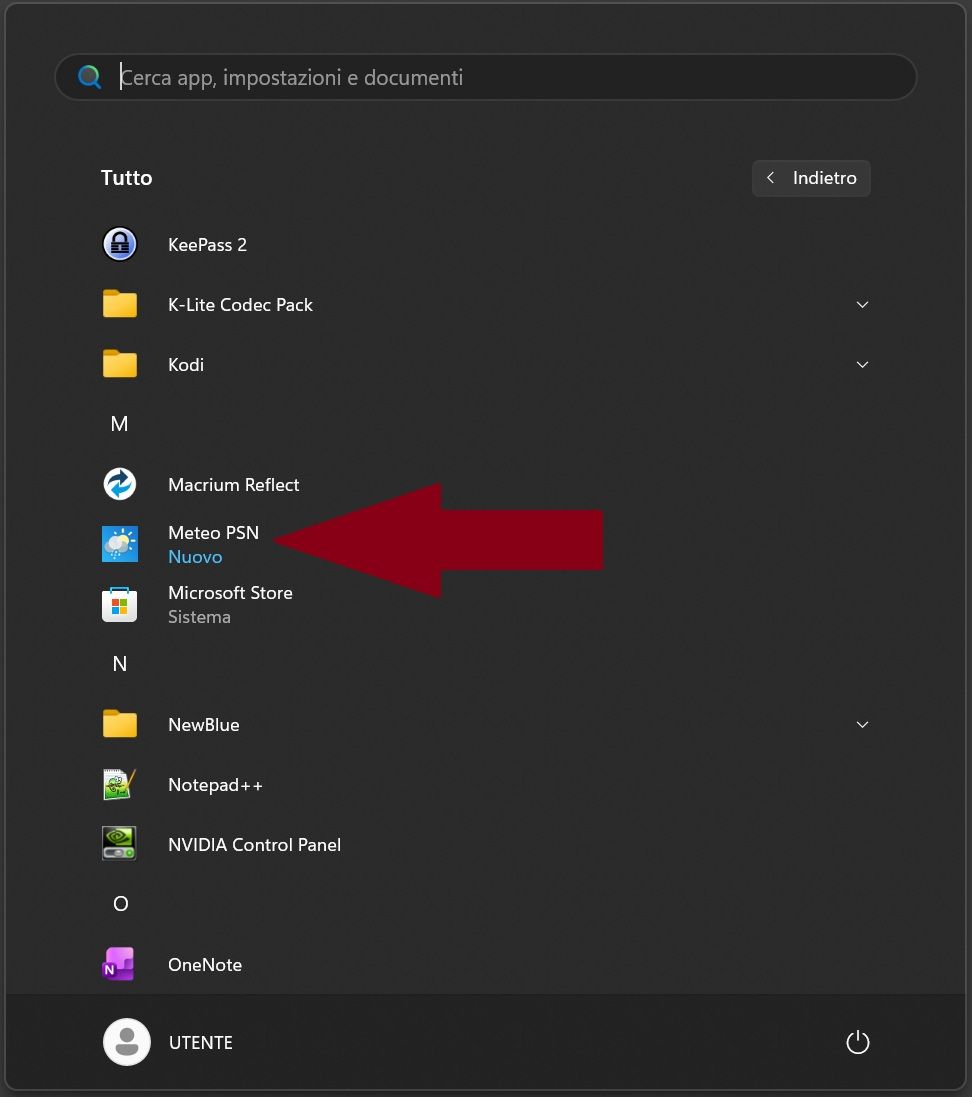Screen dimensions: 972x1097
Task: Launch Macrium Reflect app icon
Action: 120,484
